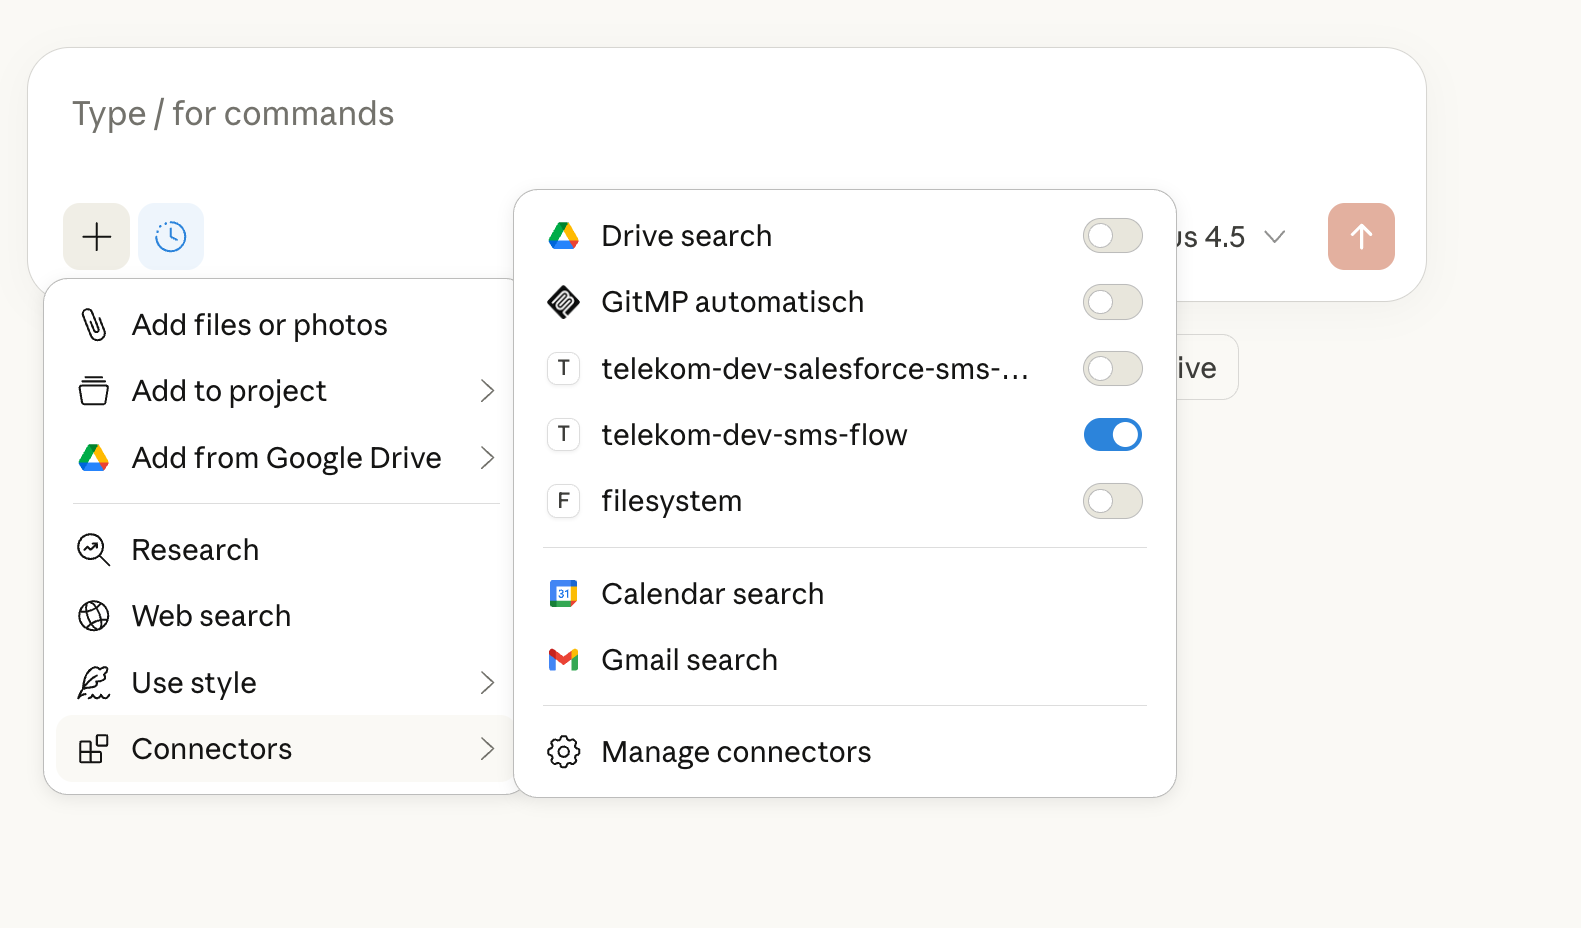This screenshot has width=1581, height=928.
Task: Click into the message input field
Action: (700, 115)
